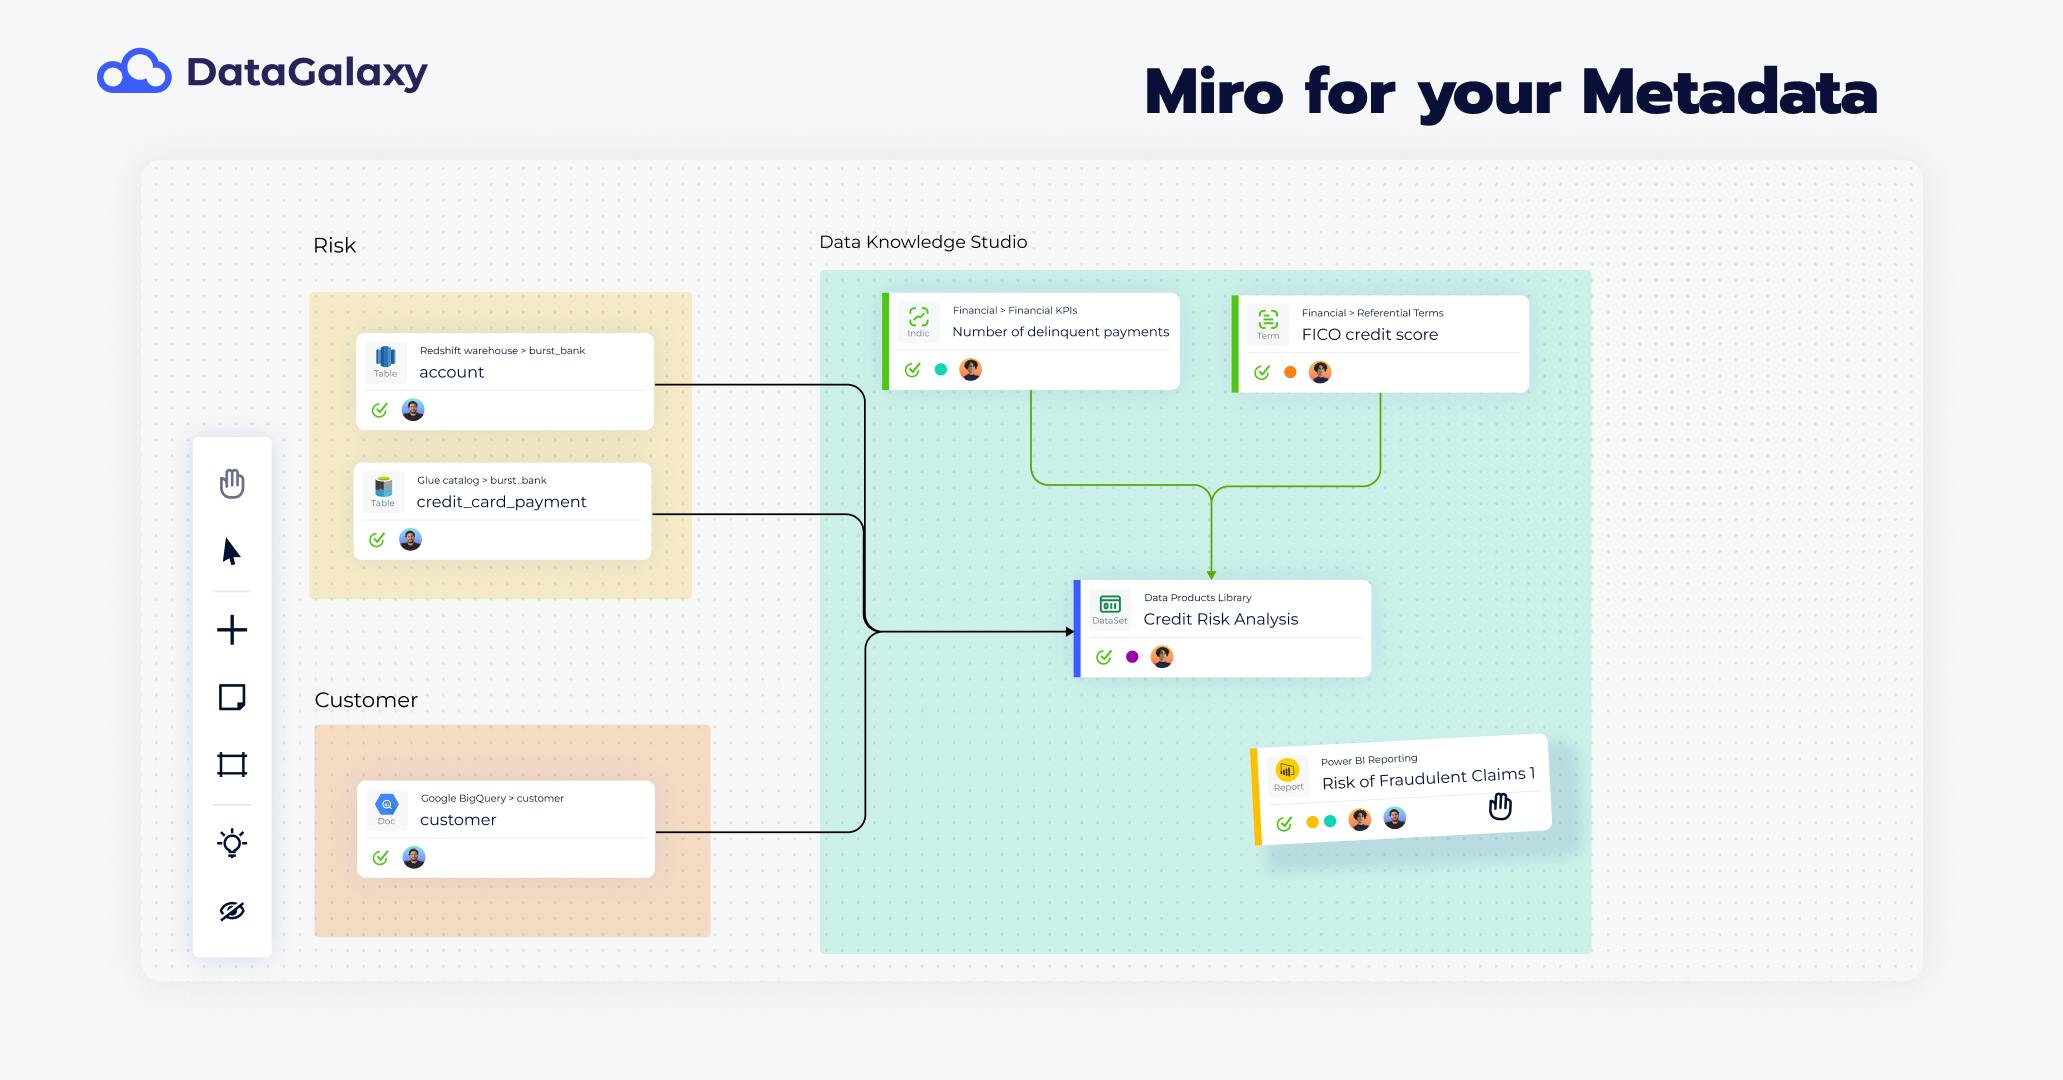Click the Financial > Referential Terms path
This screenshot has height=1080, width=2063.
[1373, 314]
